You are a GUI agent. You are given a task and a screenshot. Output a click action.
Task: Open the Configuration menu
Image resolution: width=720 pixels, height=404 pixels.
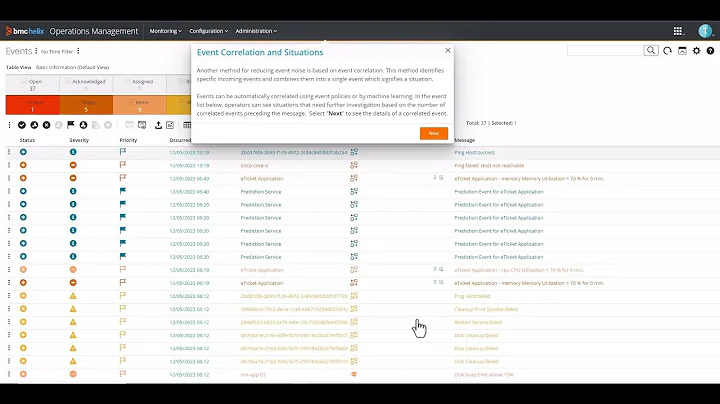pos(208,31)
